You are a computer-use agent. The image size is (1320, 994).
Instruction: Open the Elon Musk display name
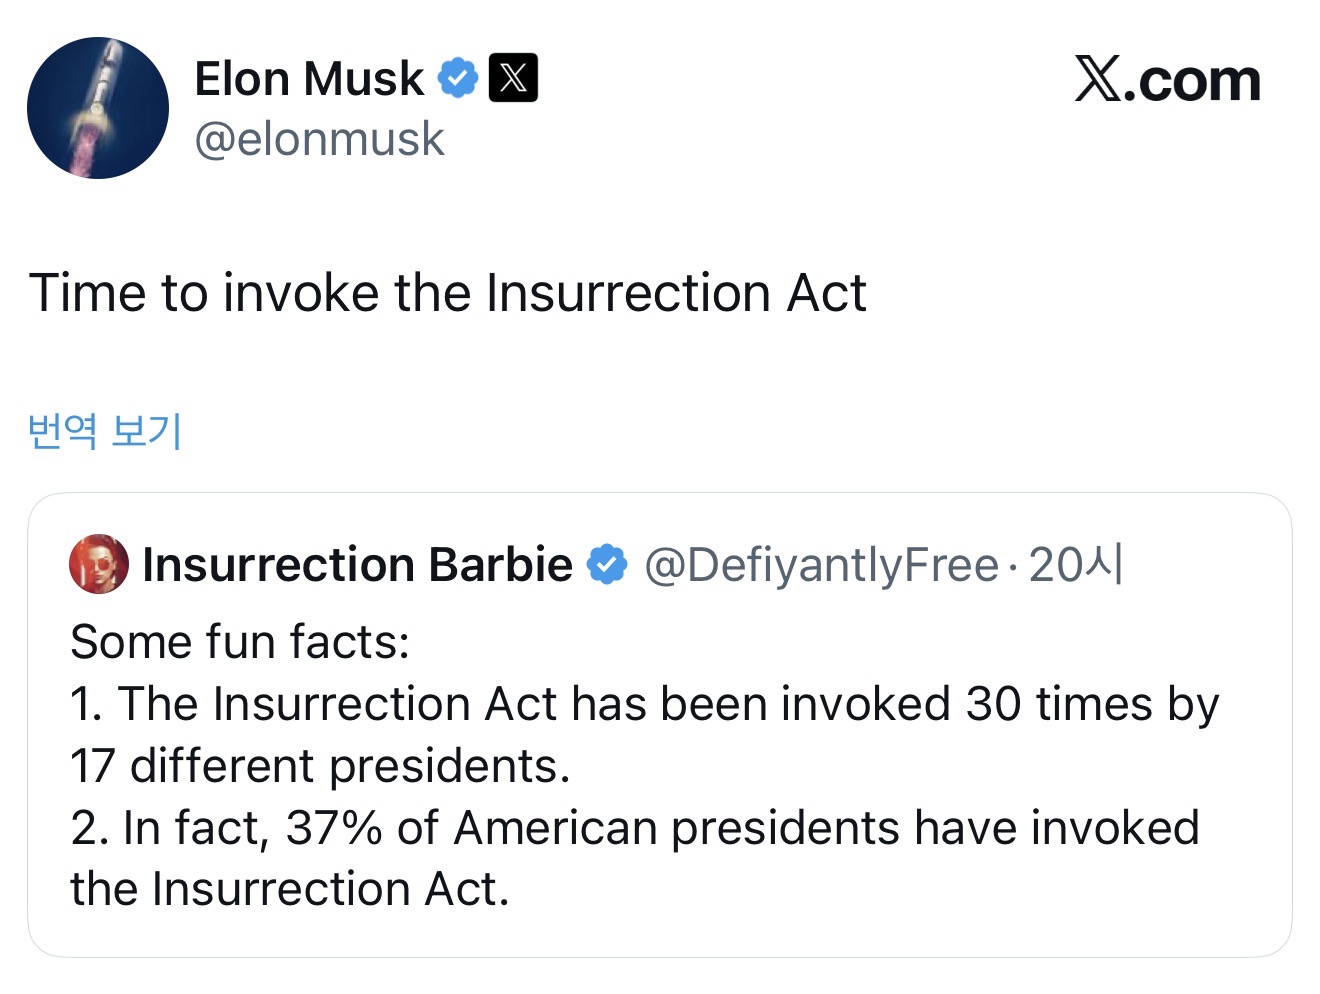tap(308, 79)
